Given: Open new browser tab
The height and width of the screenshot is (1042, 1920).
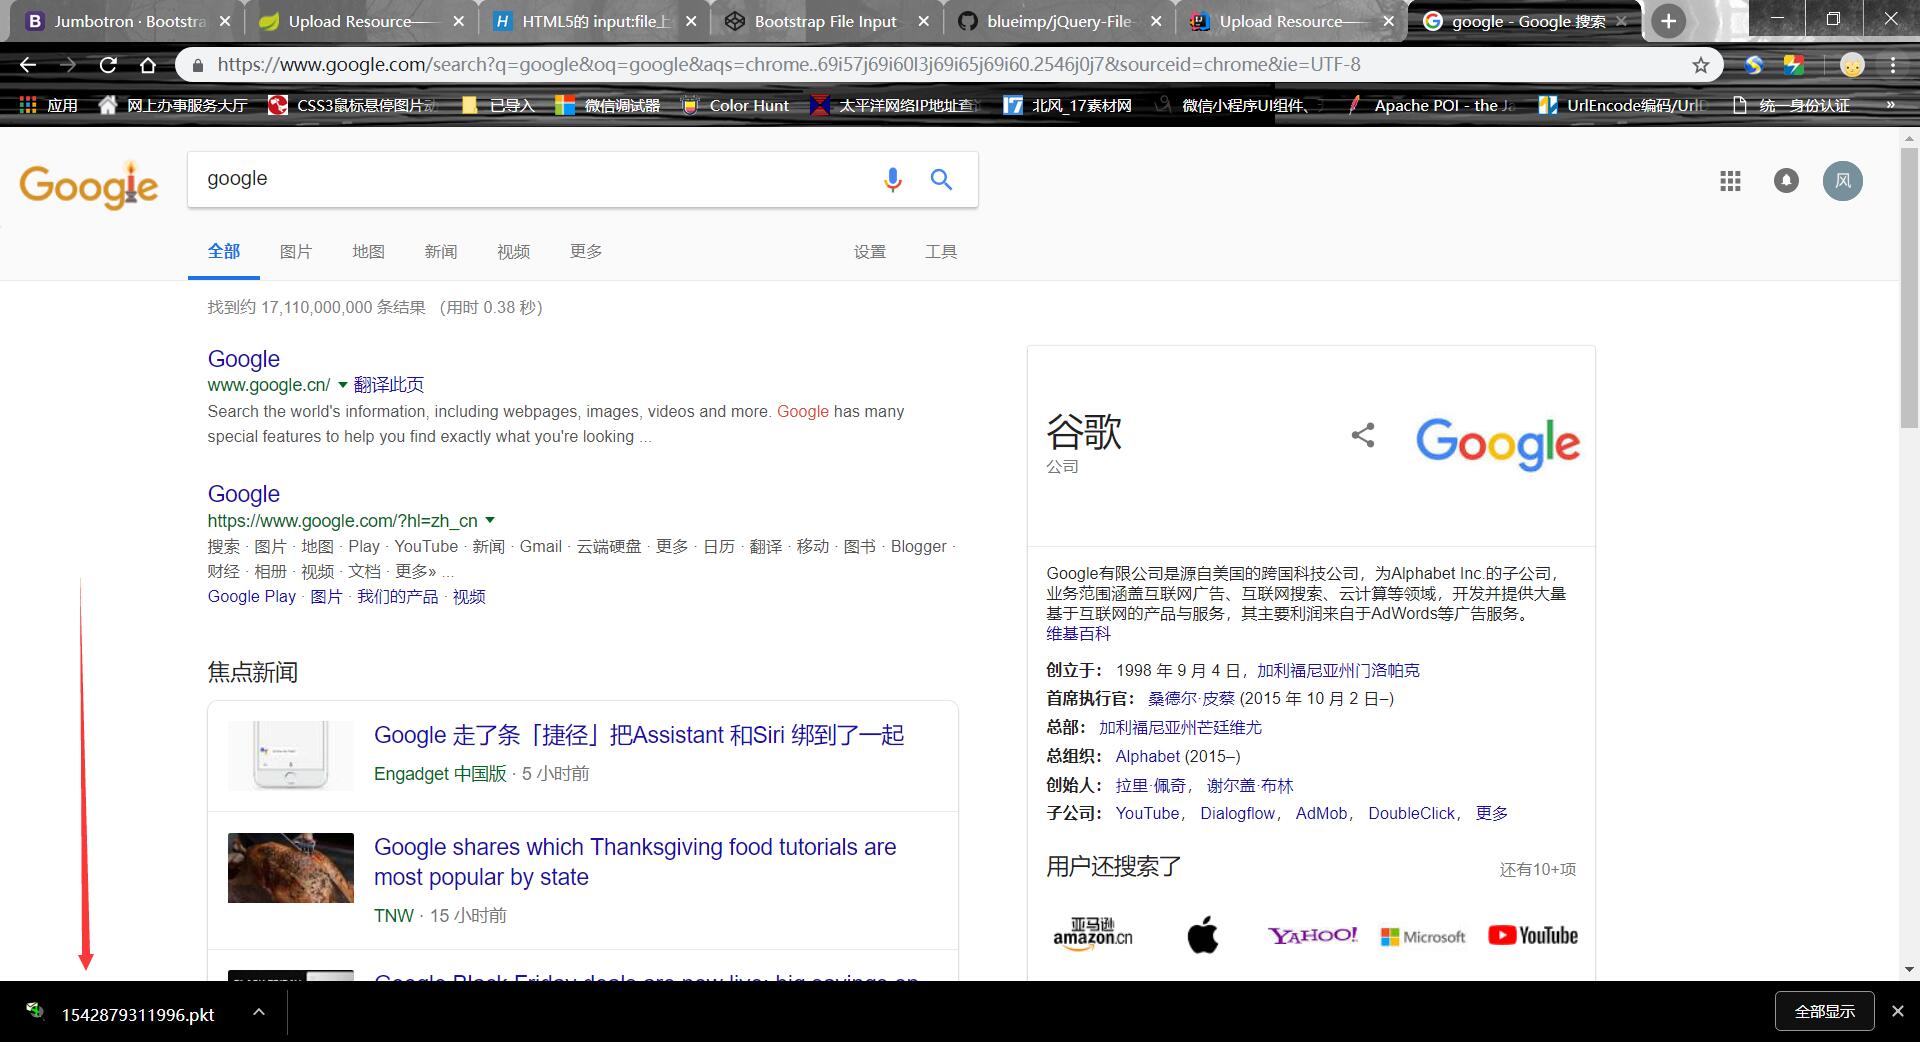Looking at the screenshot, I should click(x=1668, y=21).
